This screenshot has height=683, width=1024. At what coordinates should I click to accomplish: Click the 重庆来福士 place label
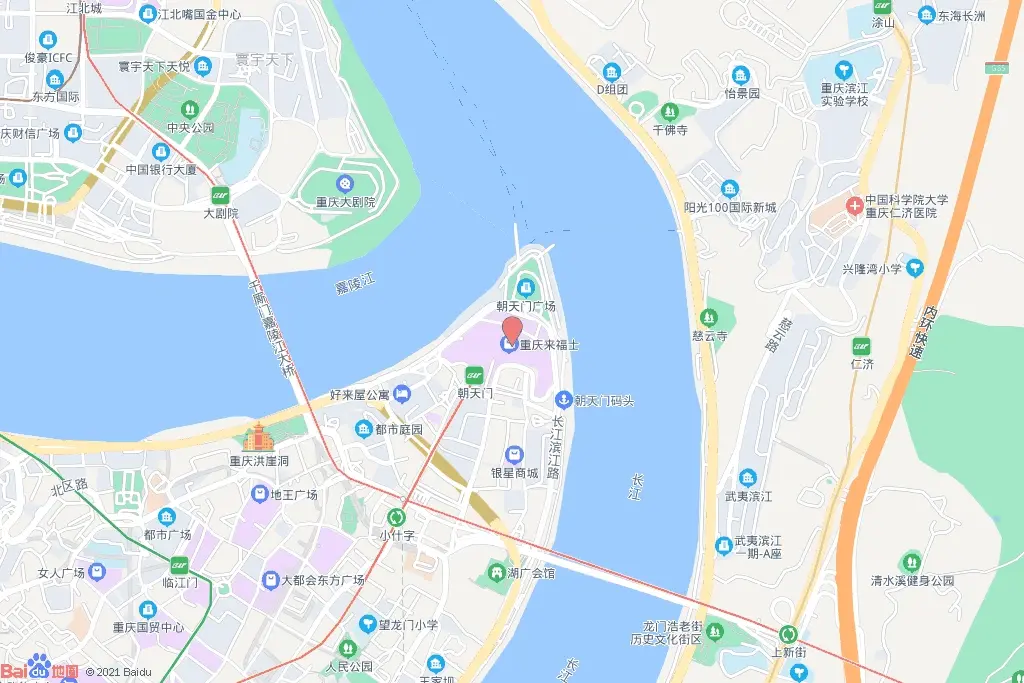click(x=549, y=344)
